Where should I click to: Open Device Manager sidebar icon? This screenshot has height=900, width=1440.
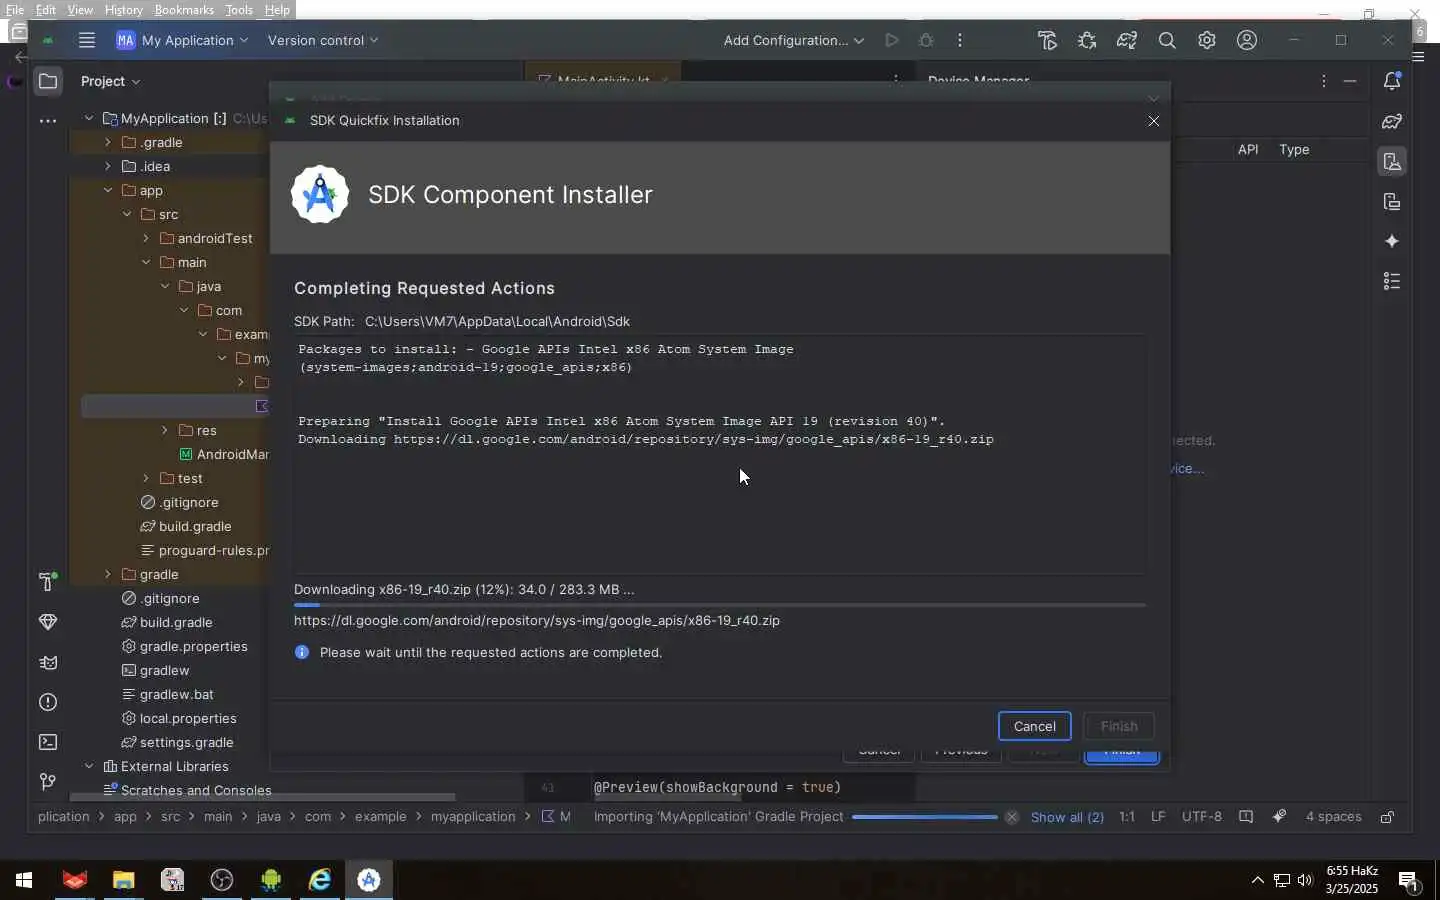point(1392,161)
